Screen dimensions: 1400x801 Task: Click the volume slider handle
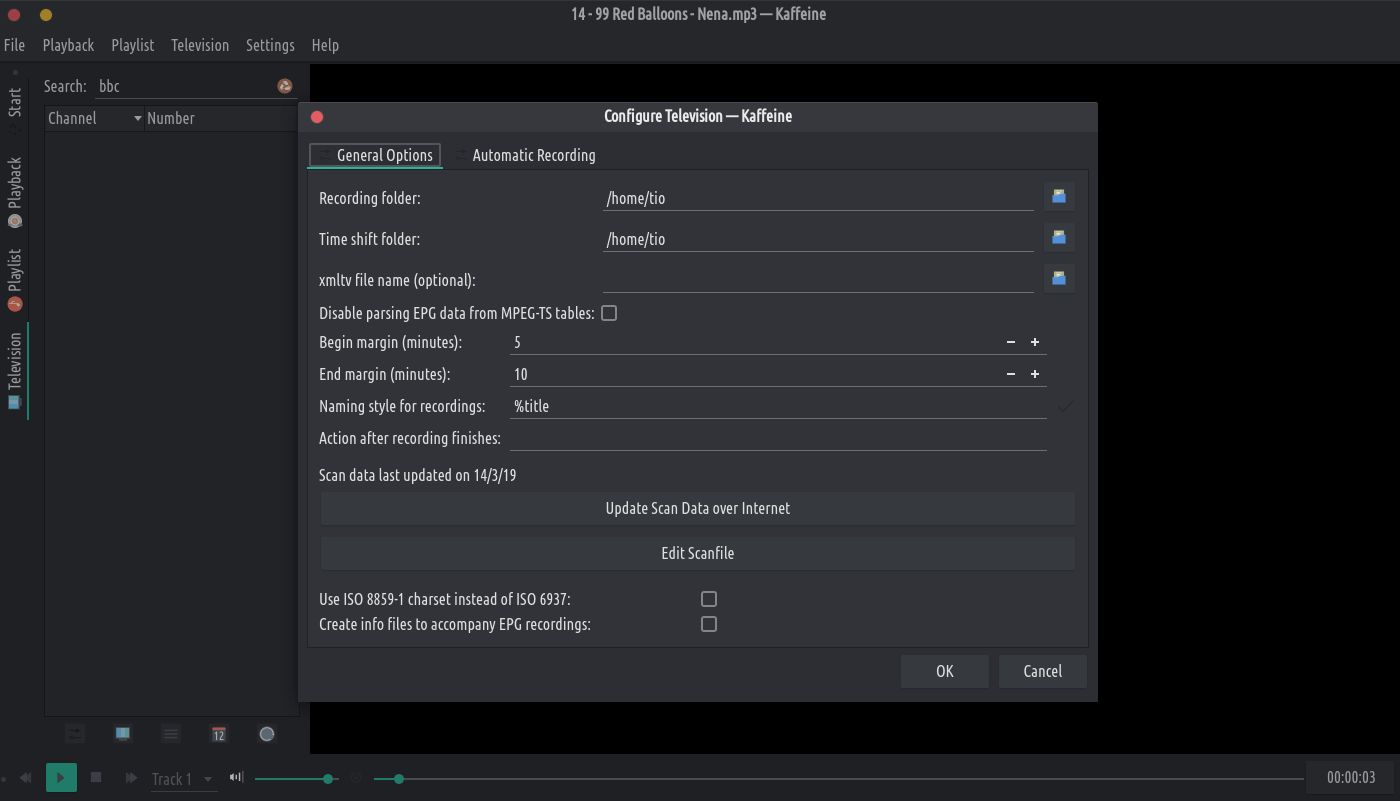click(x=328, y=779)
